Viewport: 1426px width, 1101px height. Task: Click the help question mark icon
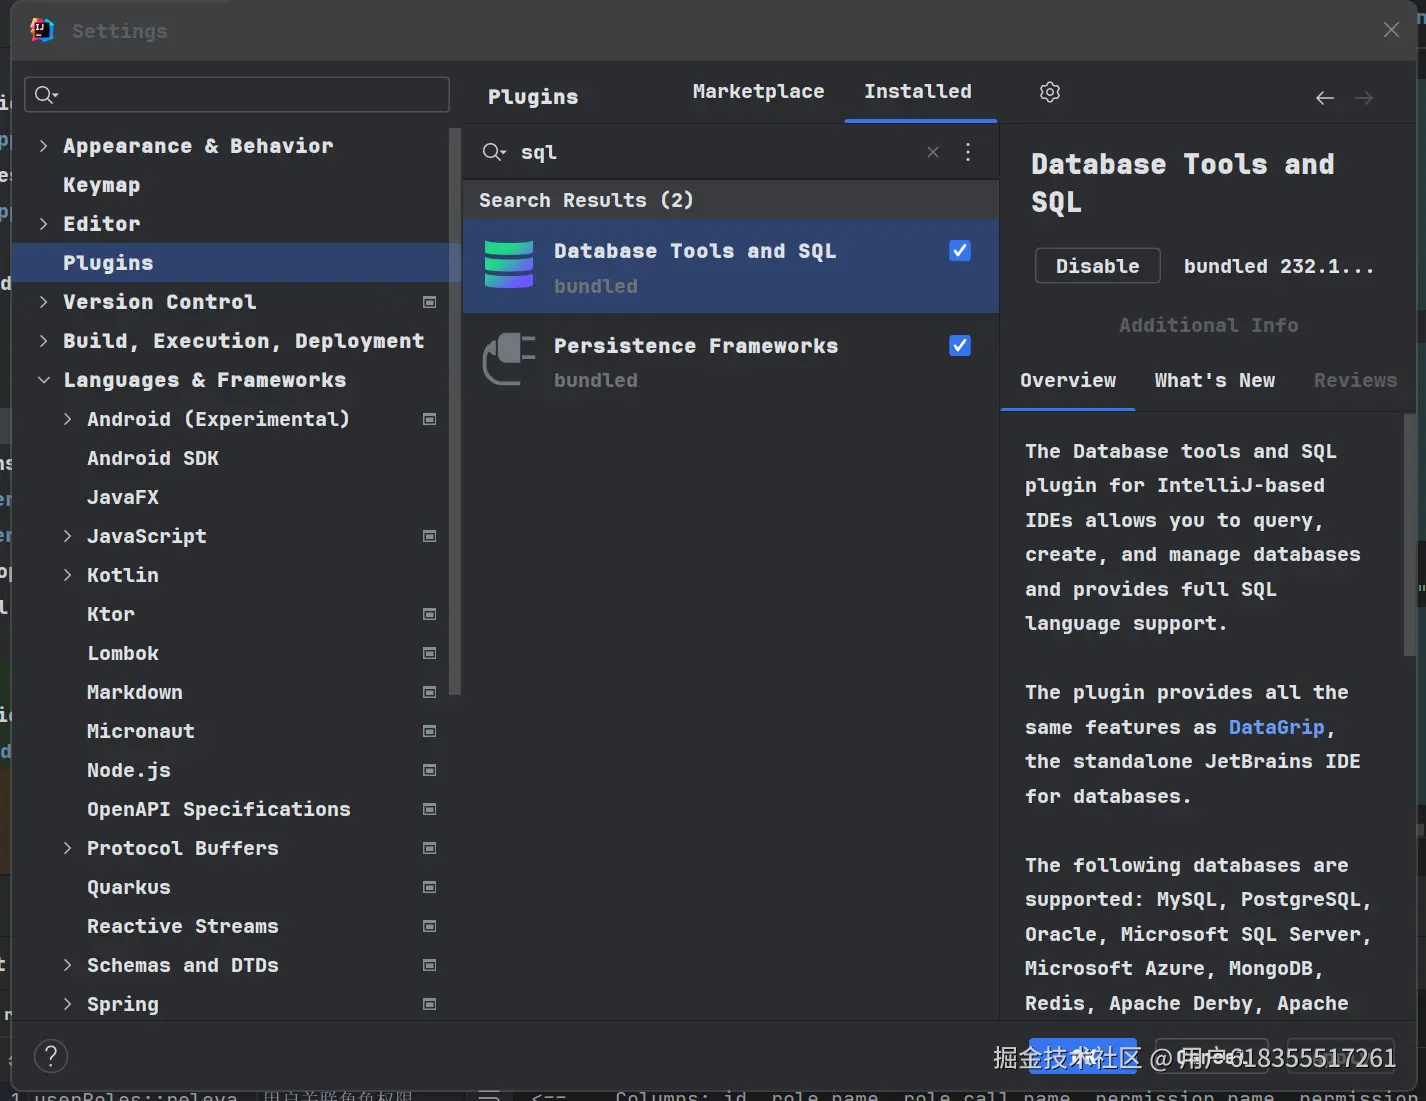pos(51,1056)
